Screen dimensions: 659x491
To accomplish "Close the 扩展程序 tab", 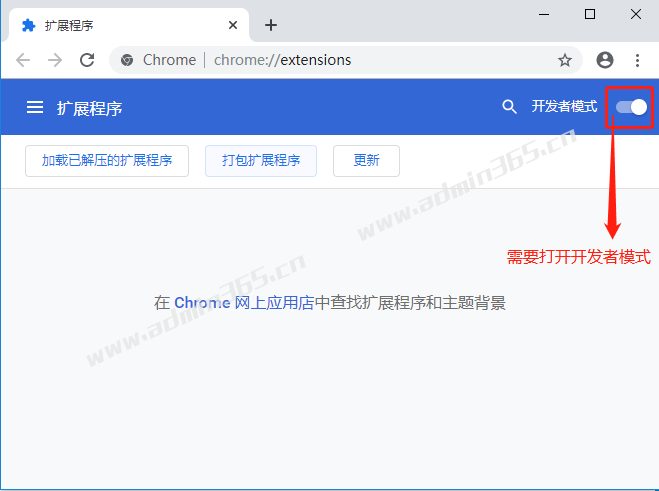I will click(233, 25).
